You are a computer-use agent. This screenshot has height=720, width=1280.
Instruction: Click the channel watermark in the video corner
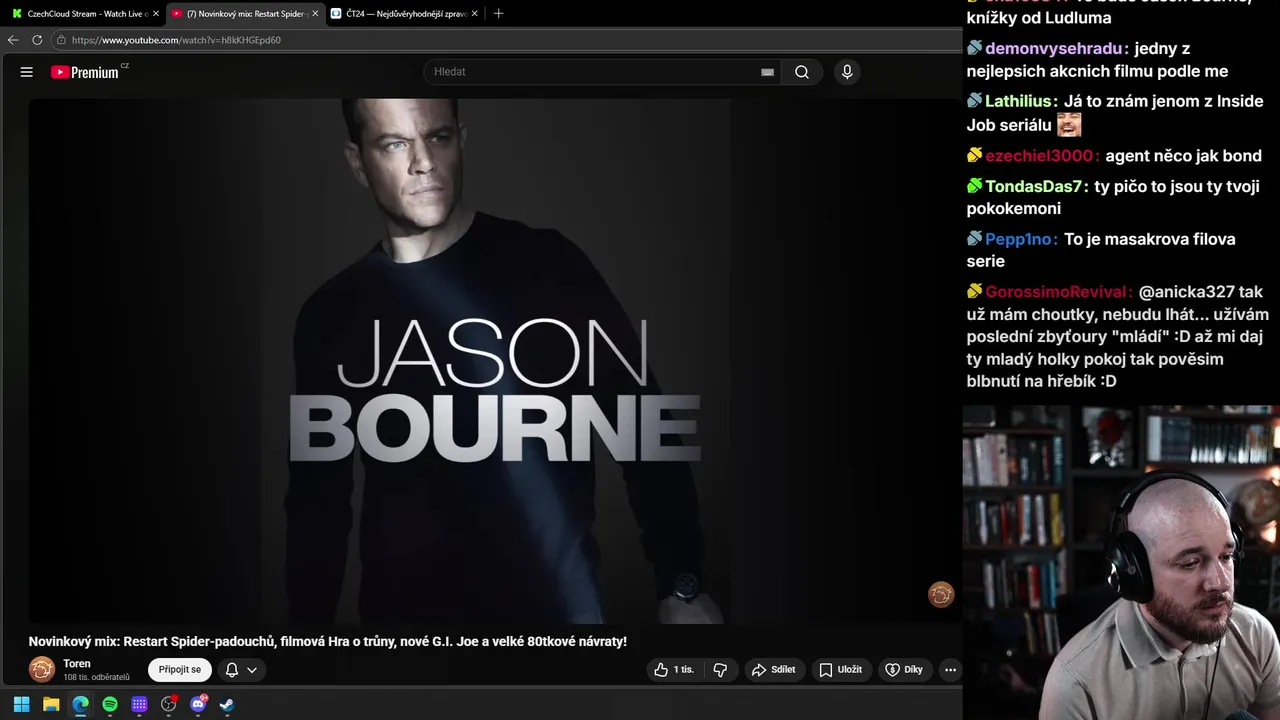(x=941, y=595)
